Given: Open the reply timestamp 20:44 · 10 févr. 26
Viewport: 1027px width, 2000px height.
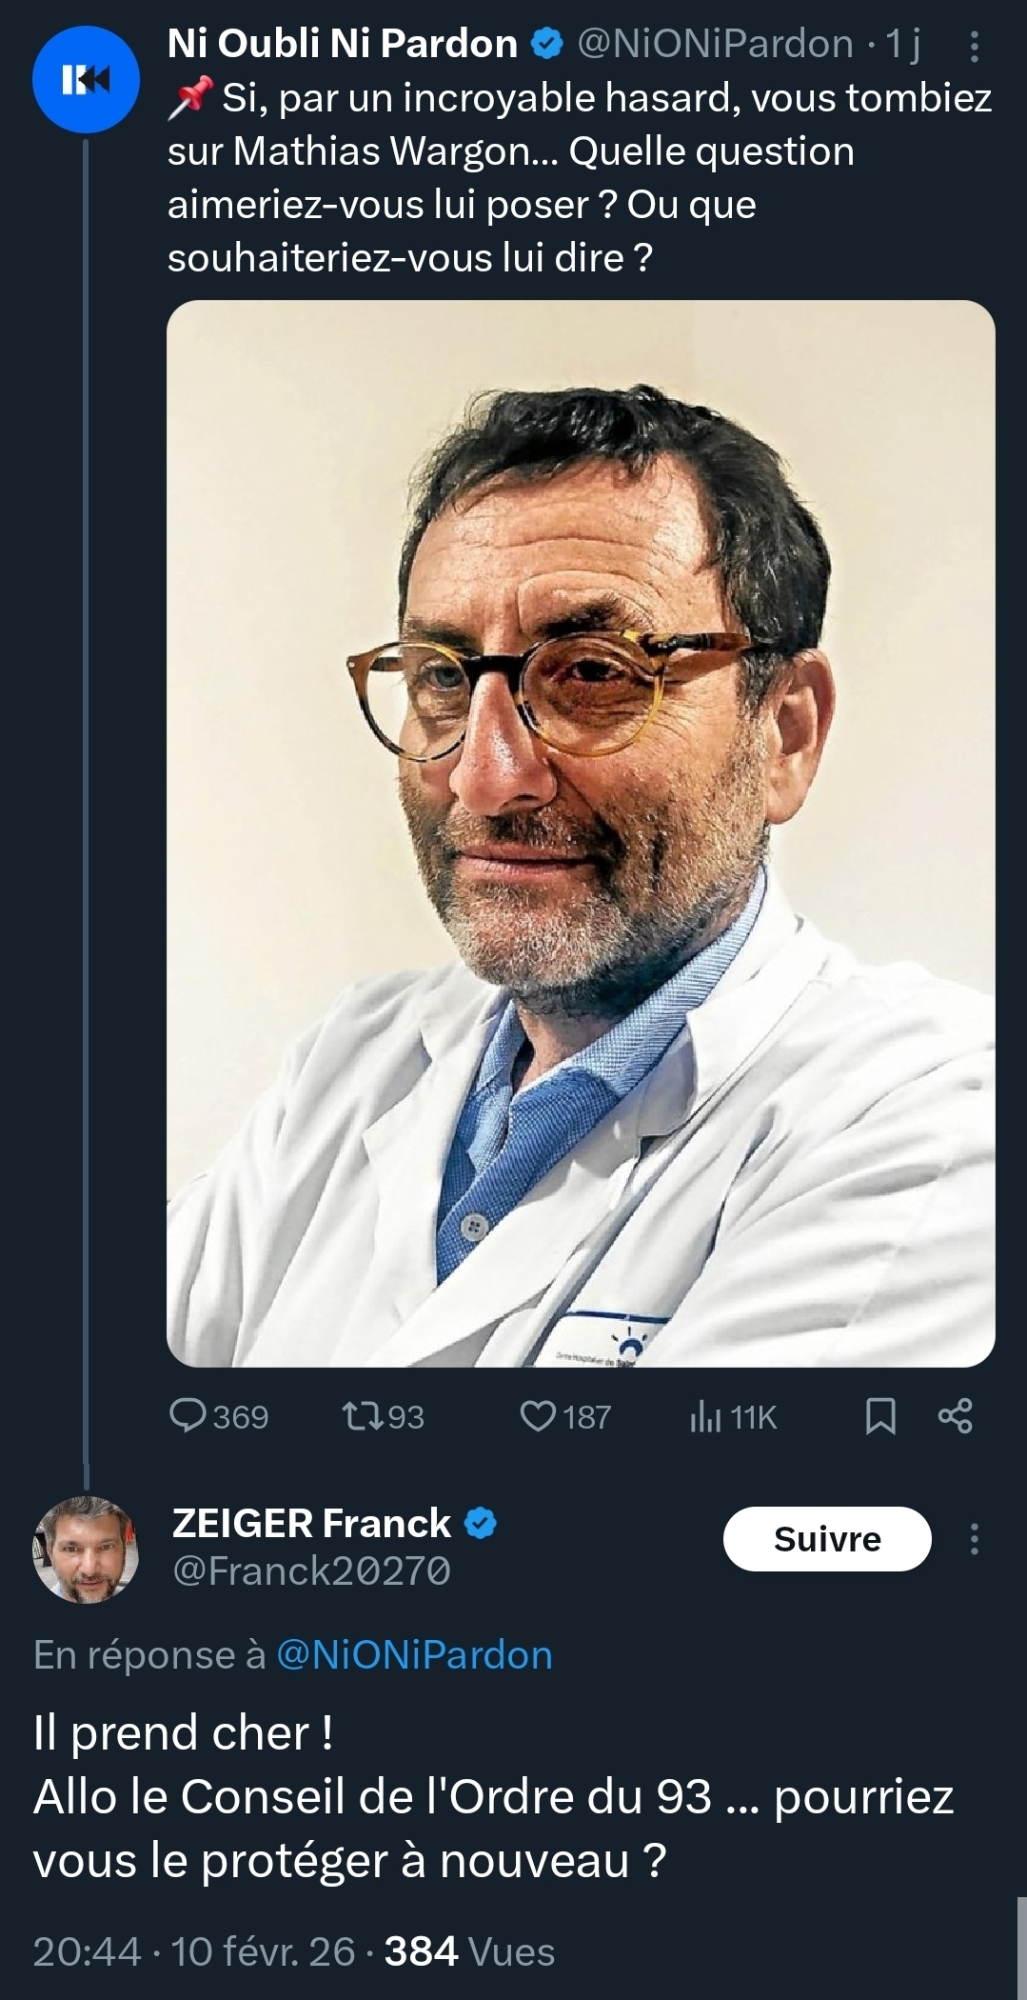Looking at the screenshot, I should click(x=194, y=1951).
